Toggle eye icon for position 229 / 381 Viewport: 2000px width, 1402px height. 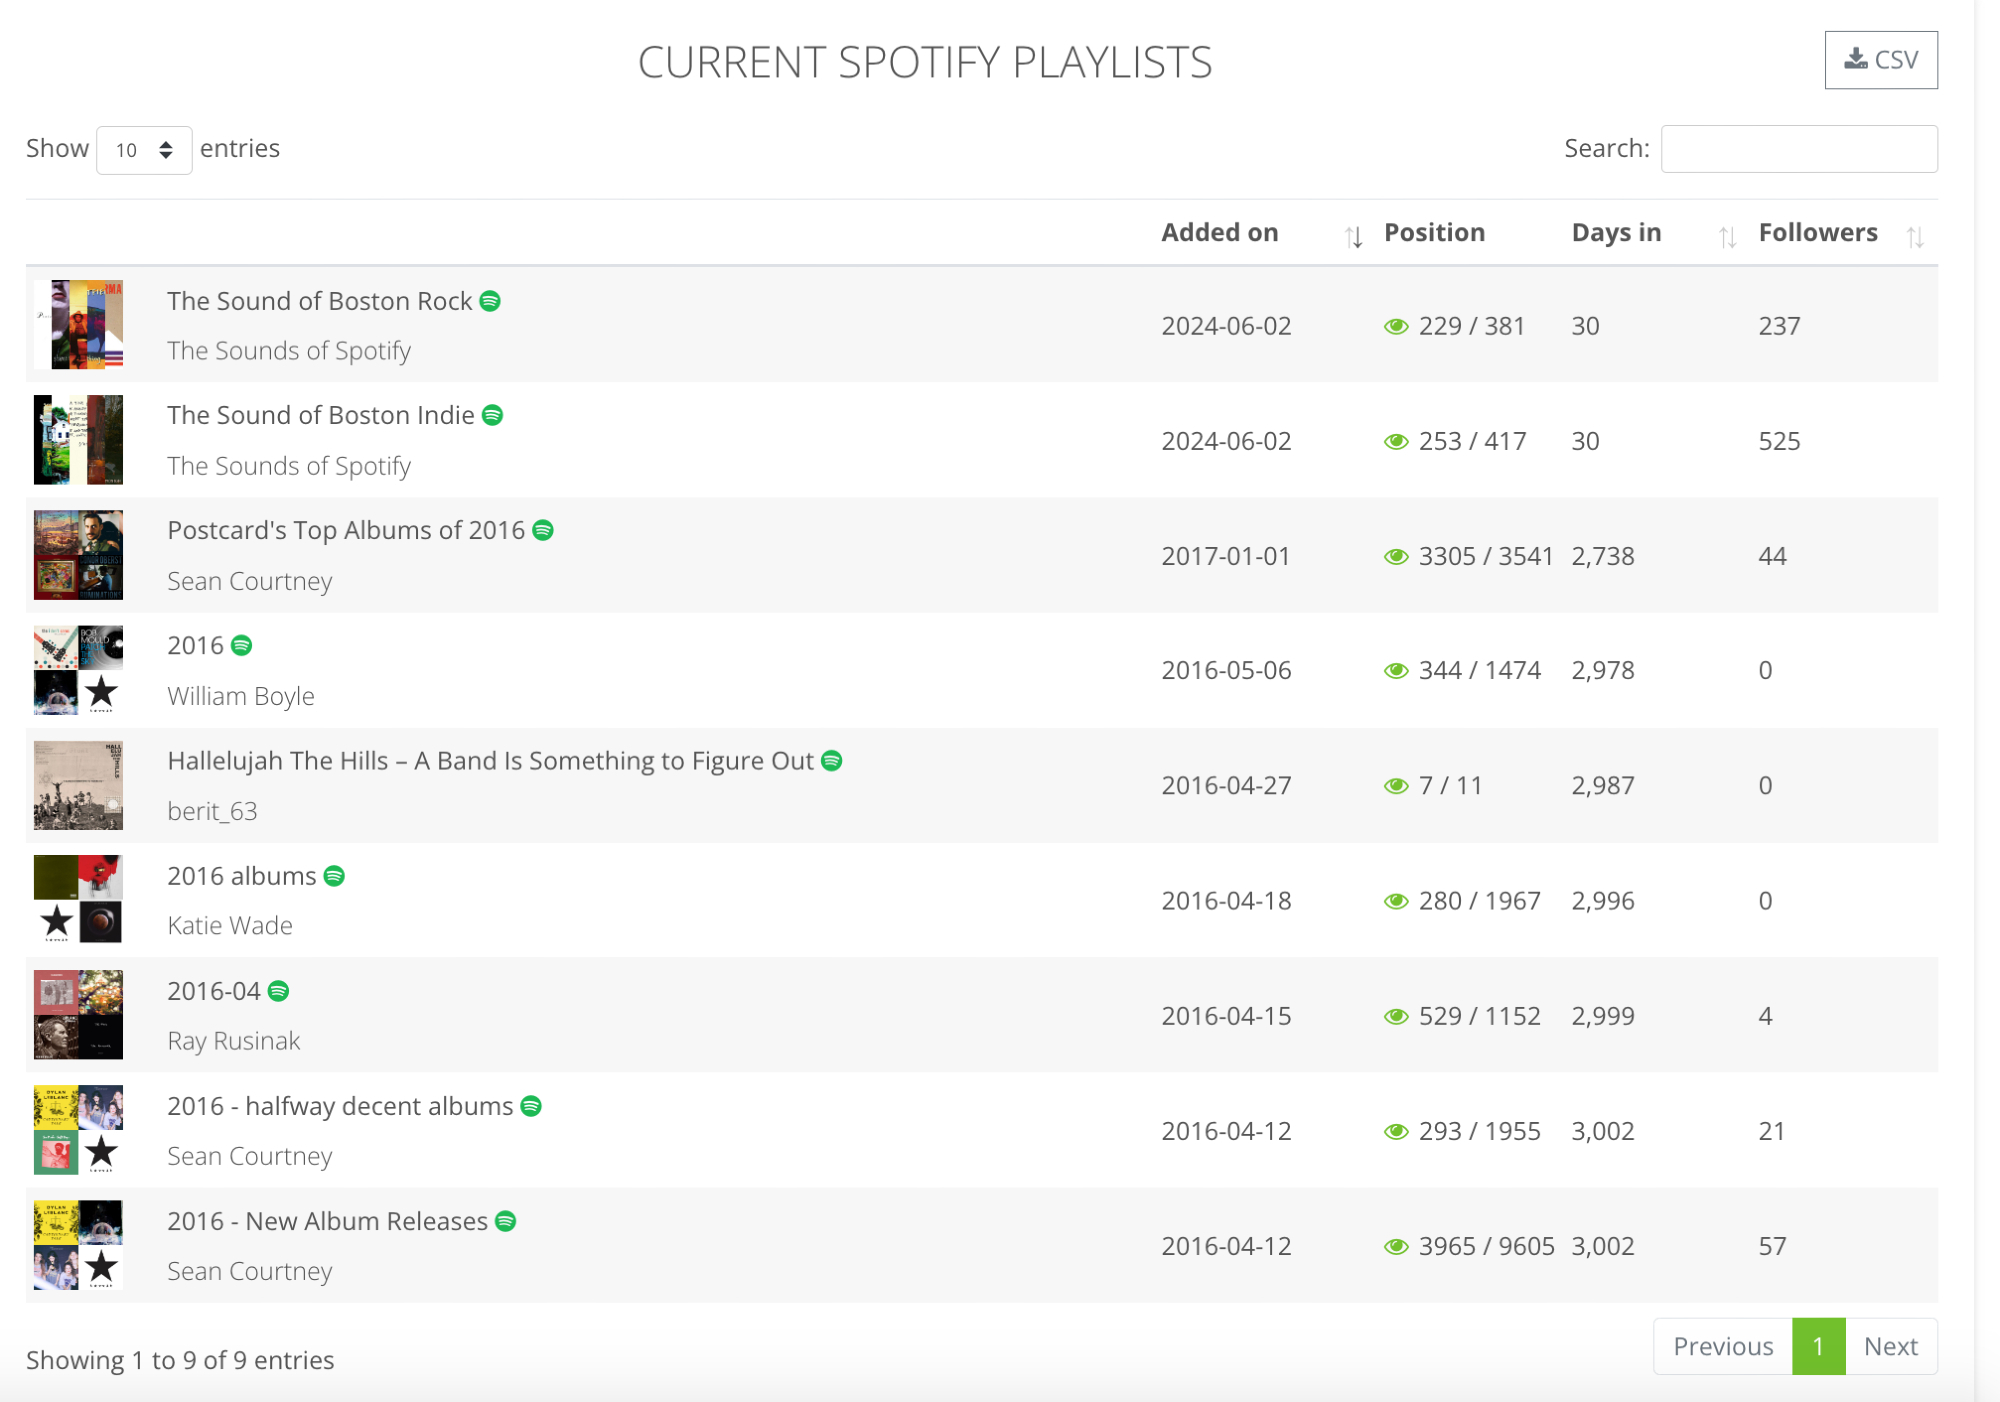pyautogui.click(x=1396, y=326)
